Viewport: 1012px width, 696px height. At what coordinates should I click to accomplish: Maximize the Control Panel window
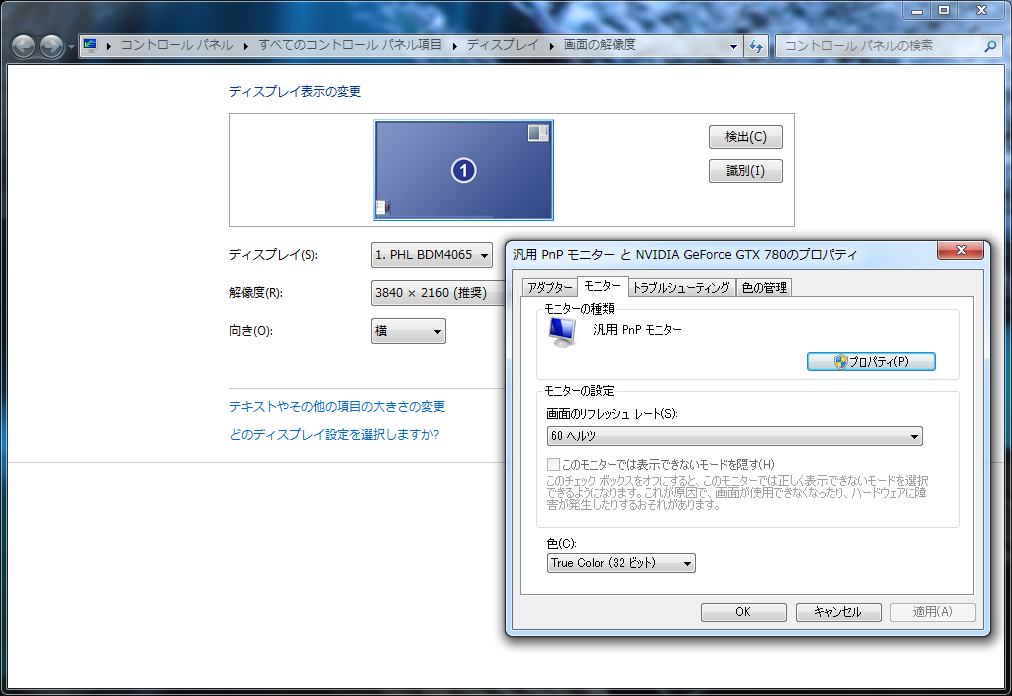pyautogui.click(x=944, y=10)
